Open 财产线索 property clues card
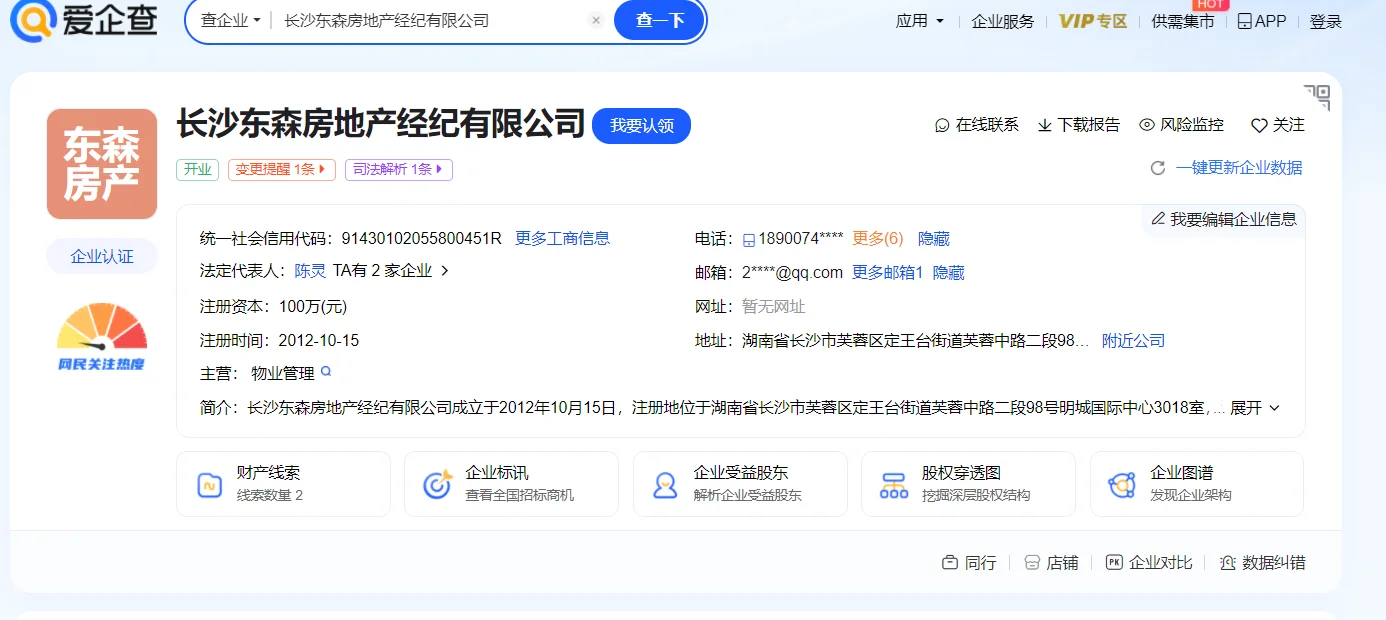 283,484
